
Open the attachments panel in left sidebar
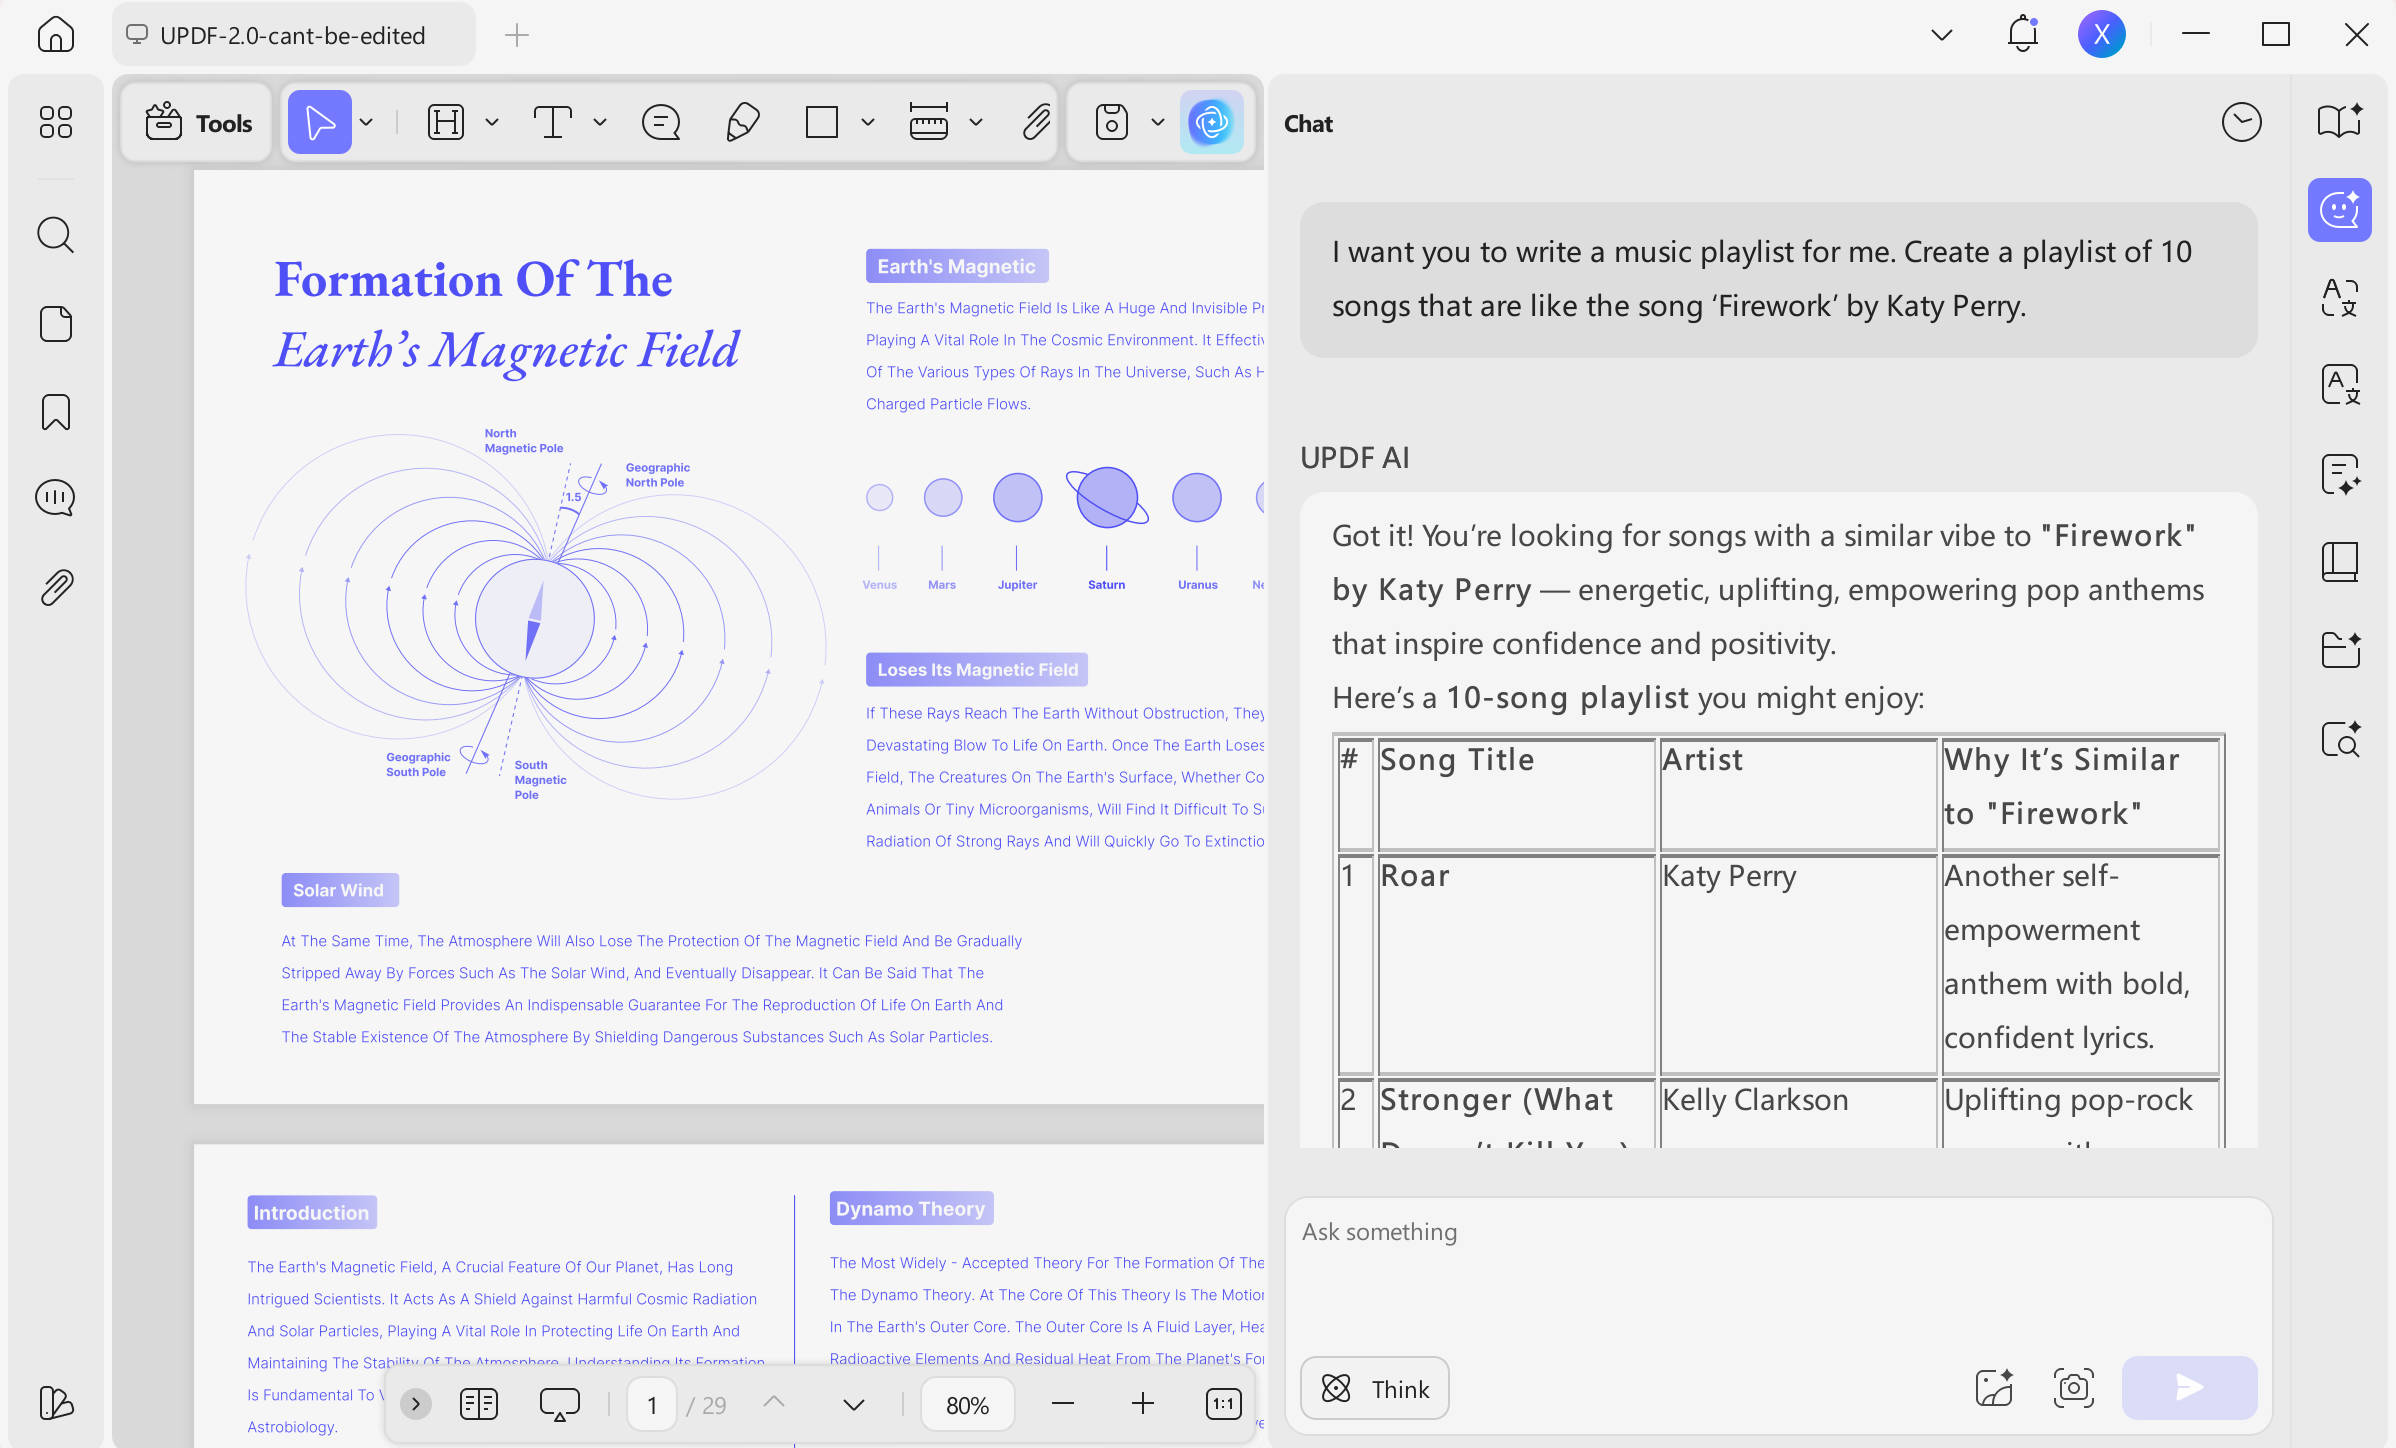56,587
